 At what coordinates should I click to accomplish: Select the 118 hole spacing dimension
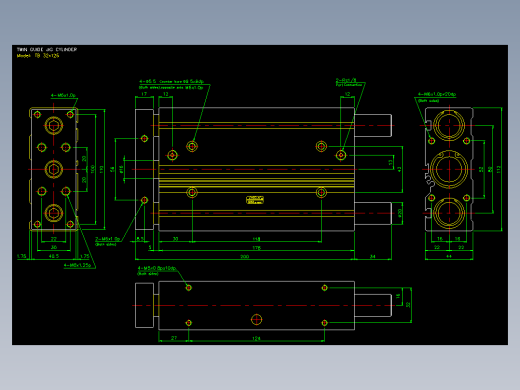tap(256, 239)
